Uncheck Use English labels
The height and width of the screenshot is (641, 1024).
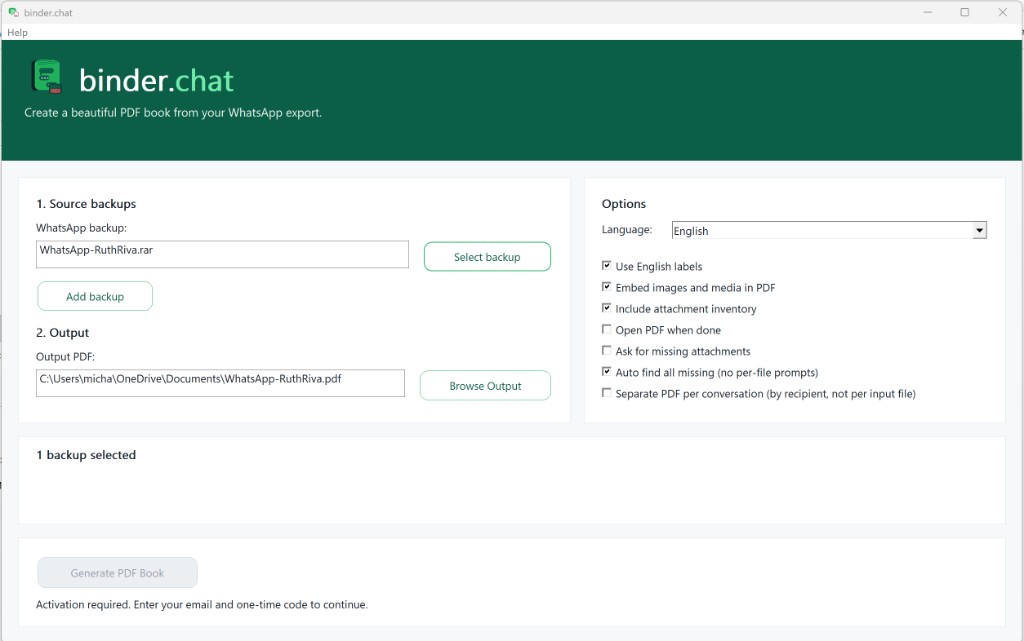pos(607,266)
